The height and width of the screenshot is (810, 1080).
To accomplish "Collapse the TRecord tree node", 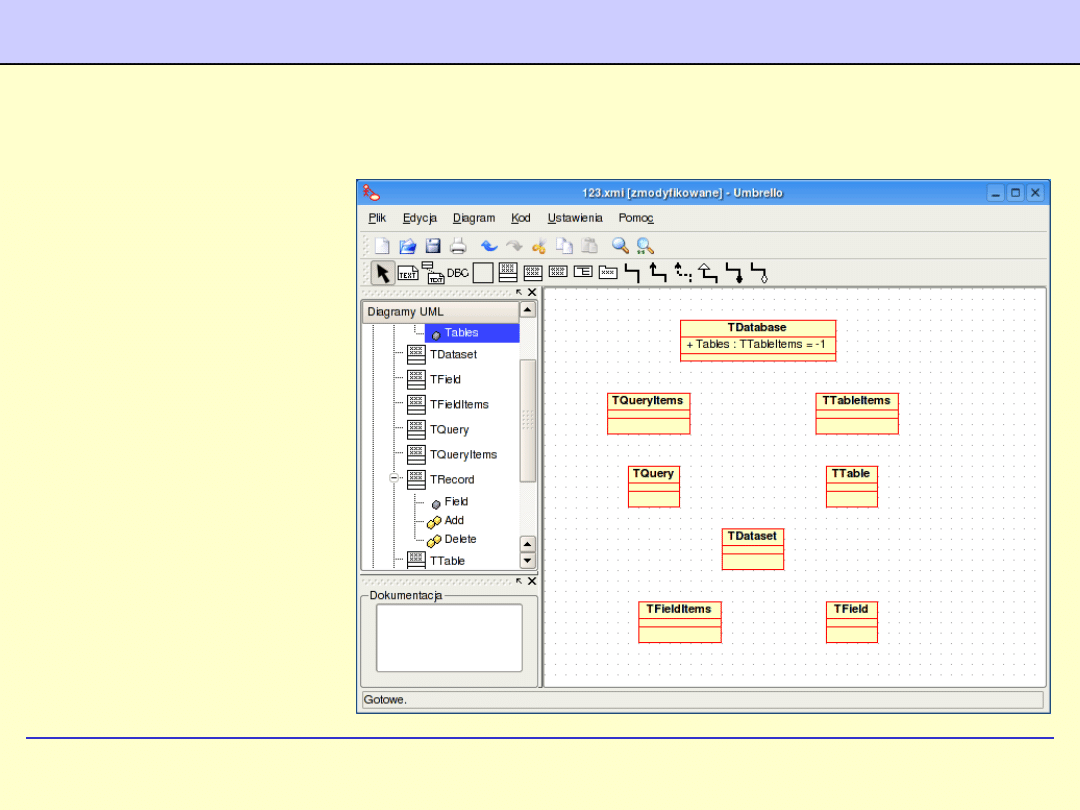I will [395, 479].
